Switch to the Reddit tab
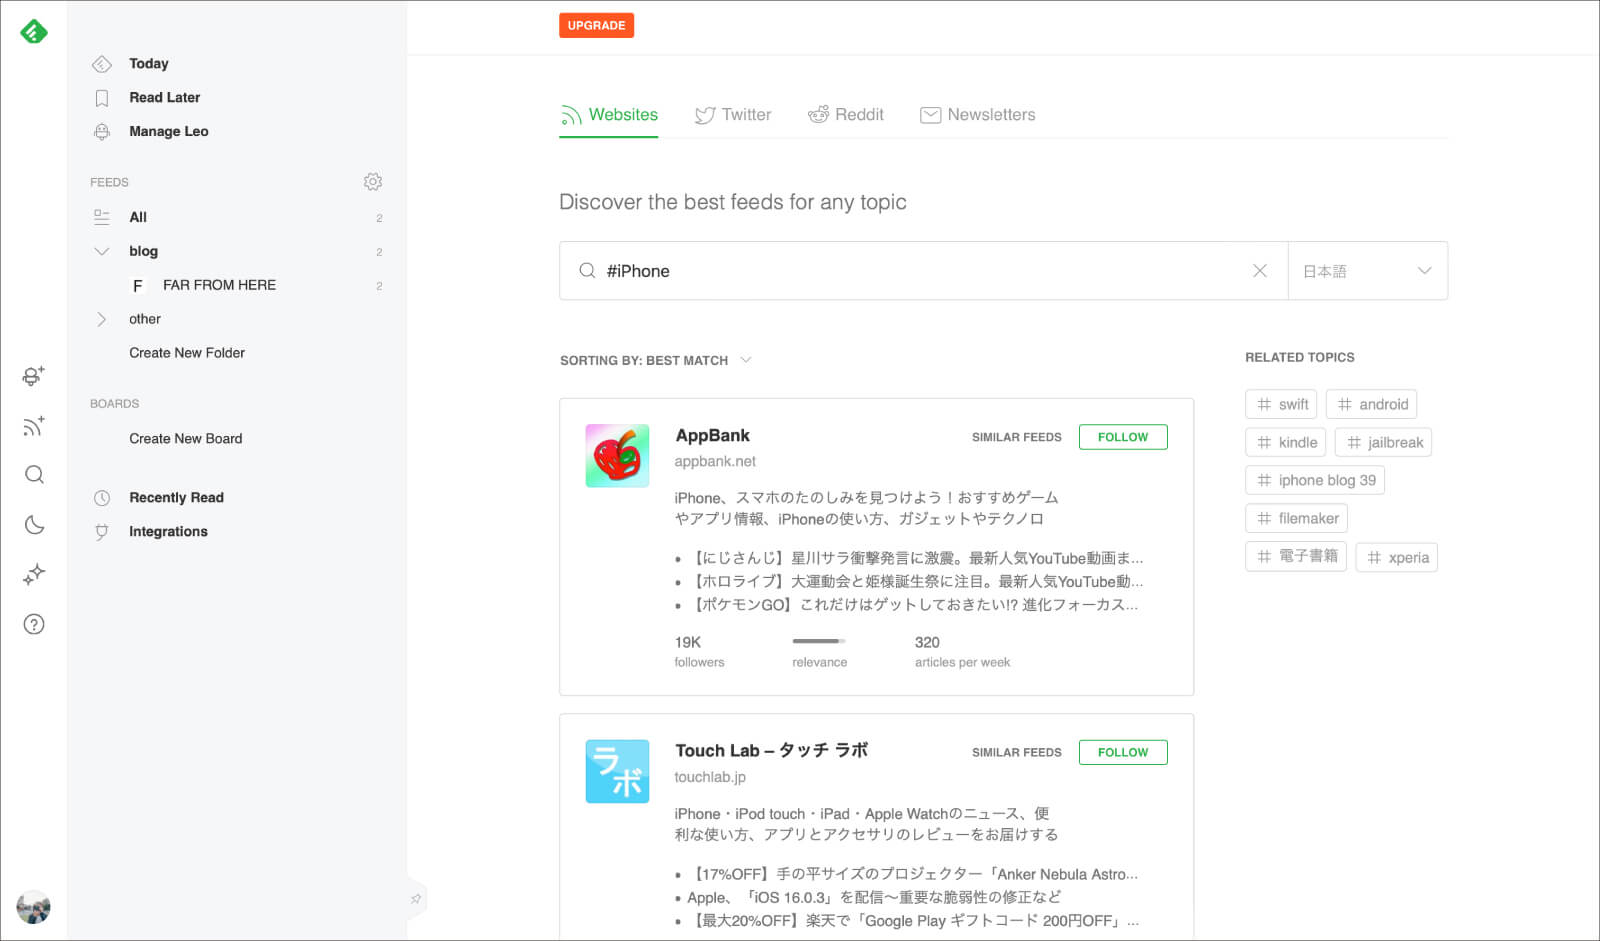 point(846,115)
